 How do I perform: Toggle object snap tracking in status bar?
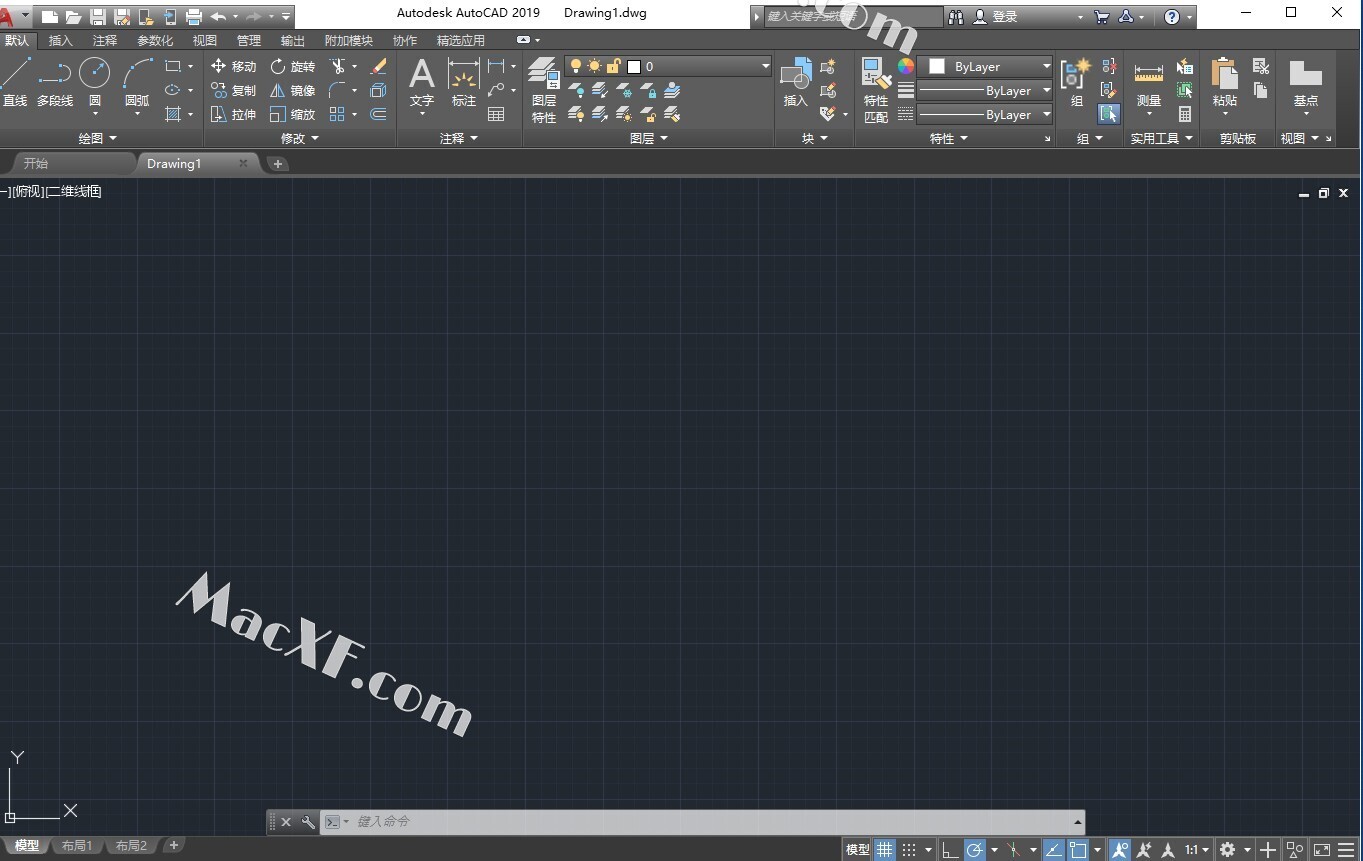pyautogui.click(x=1054, y=850)
